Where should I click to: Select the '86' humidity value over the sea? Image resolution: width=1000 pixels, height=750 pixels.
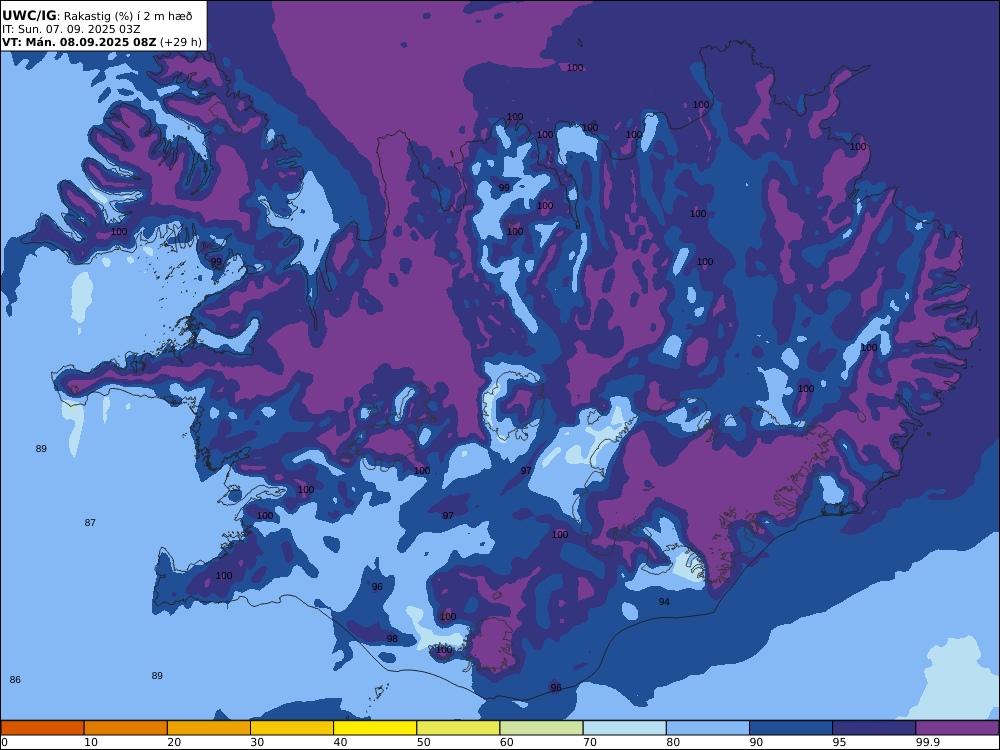pos(15,680)
